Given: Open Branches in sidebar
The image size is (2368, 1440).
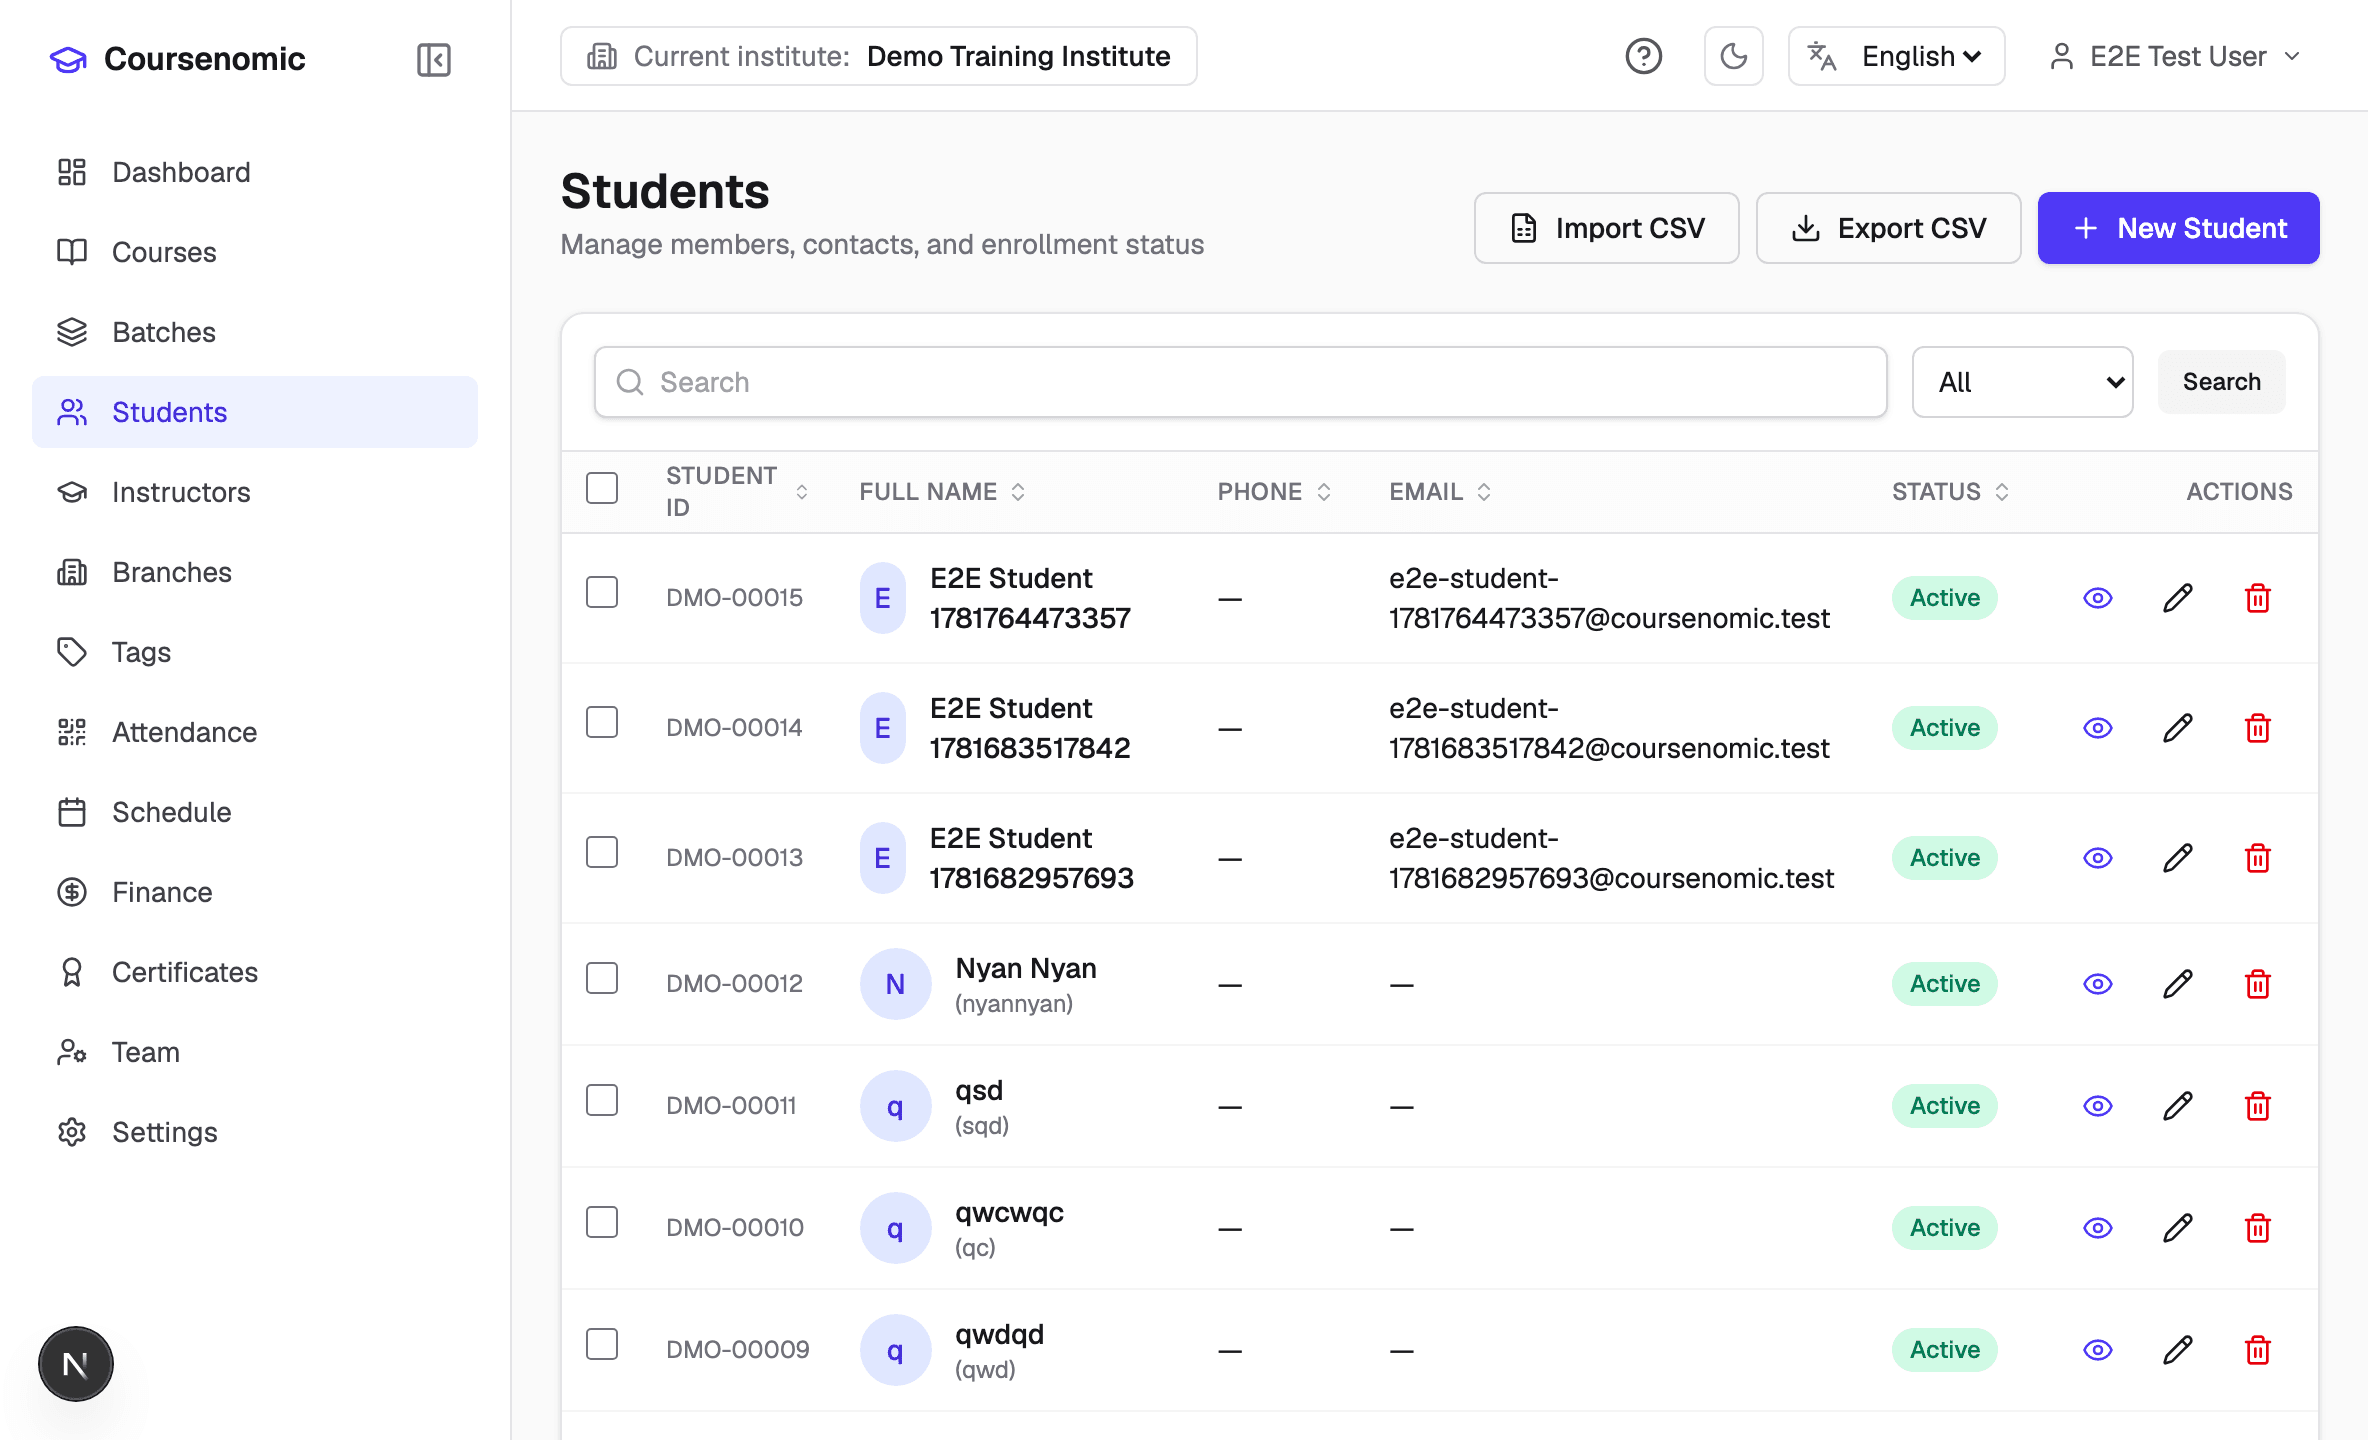Looking at the screenshot, I should pyautogui.click(x=255, y=572).
